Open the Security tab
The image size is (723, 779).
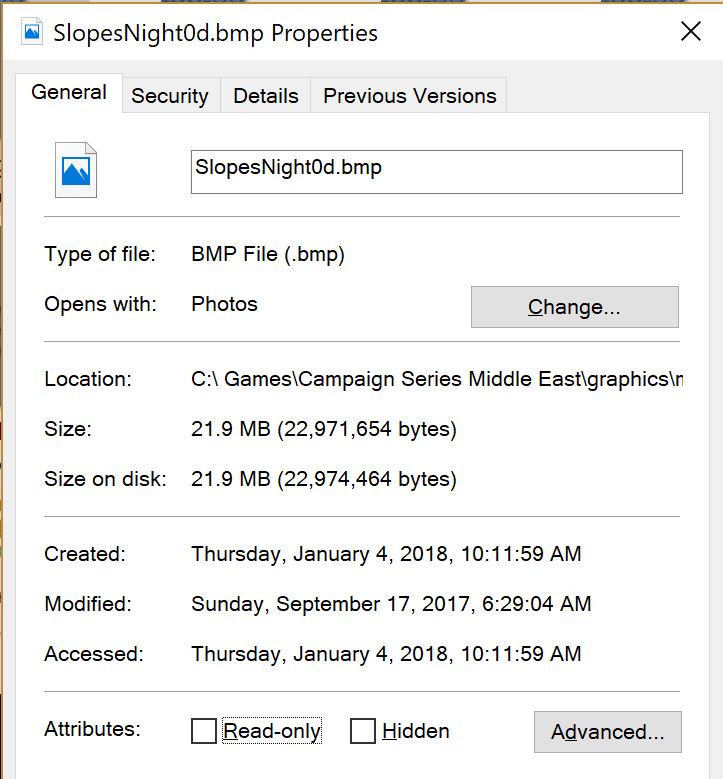point(170,96)
